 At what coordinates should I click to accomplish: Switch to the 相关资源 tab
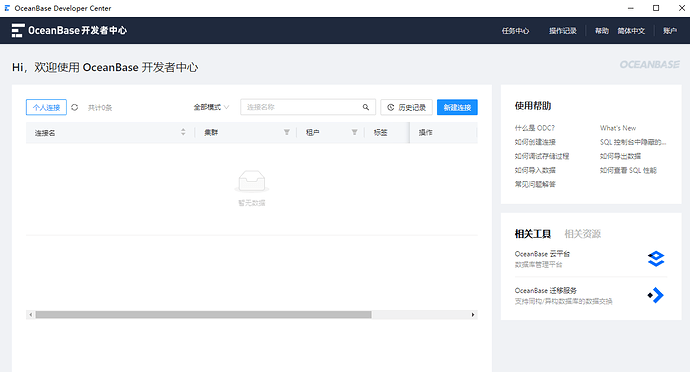click(x=582, y=234)
